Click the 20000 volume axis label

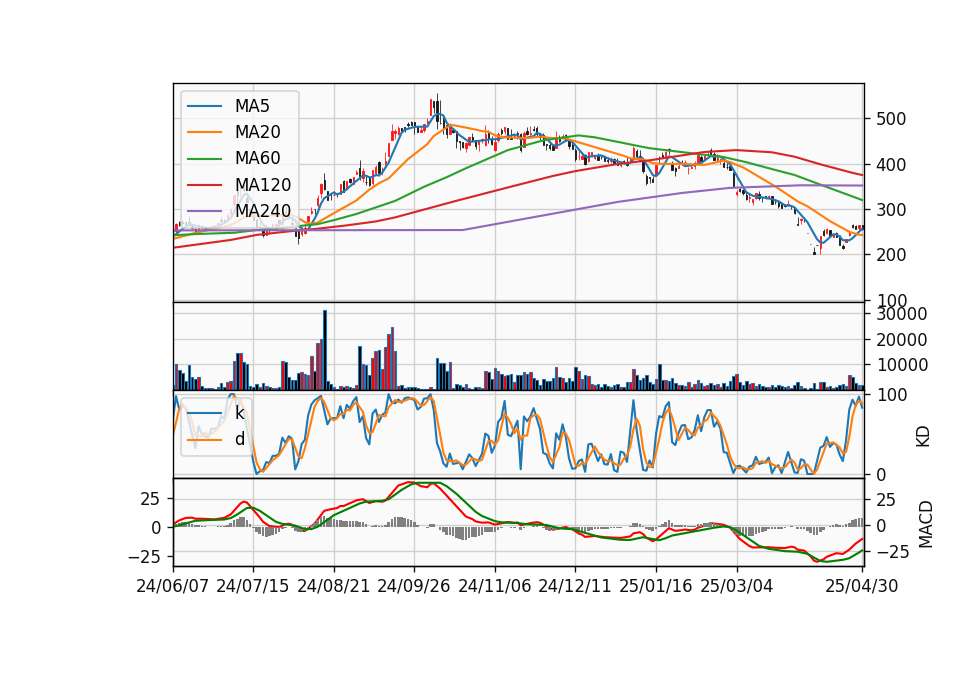(x=901, y=340)
